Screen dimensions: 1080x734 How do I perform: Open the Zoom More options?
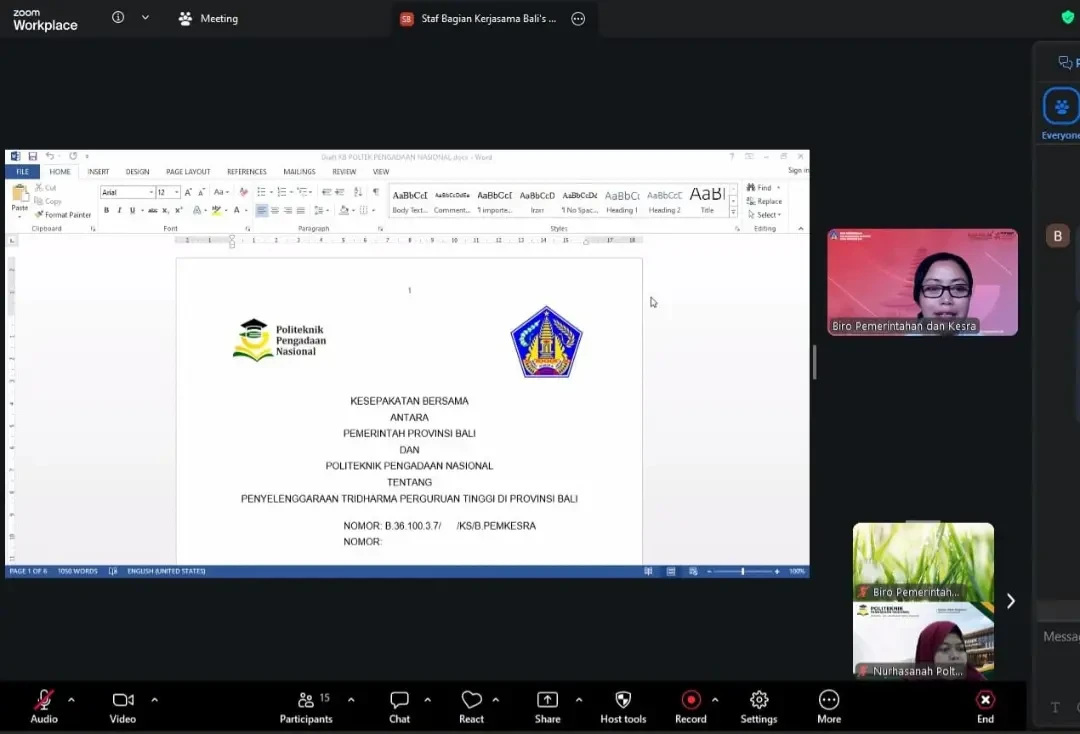[829, 706]
